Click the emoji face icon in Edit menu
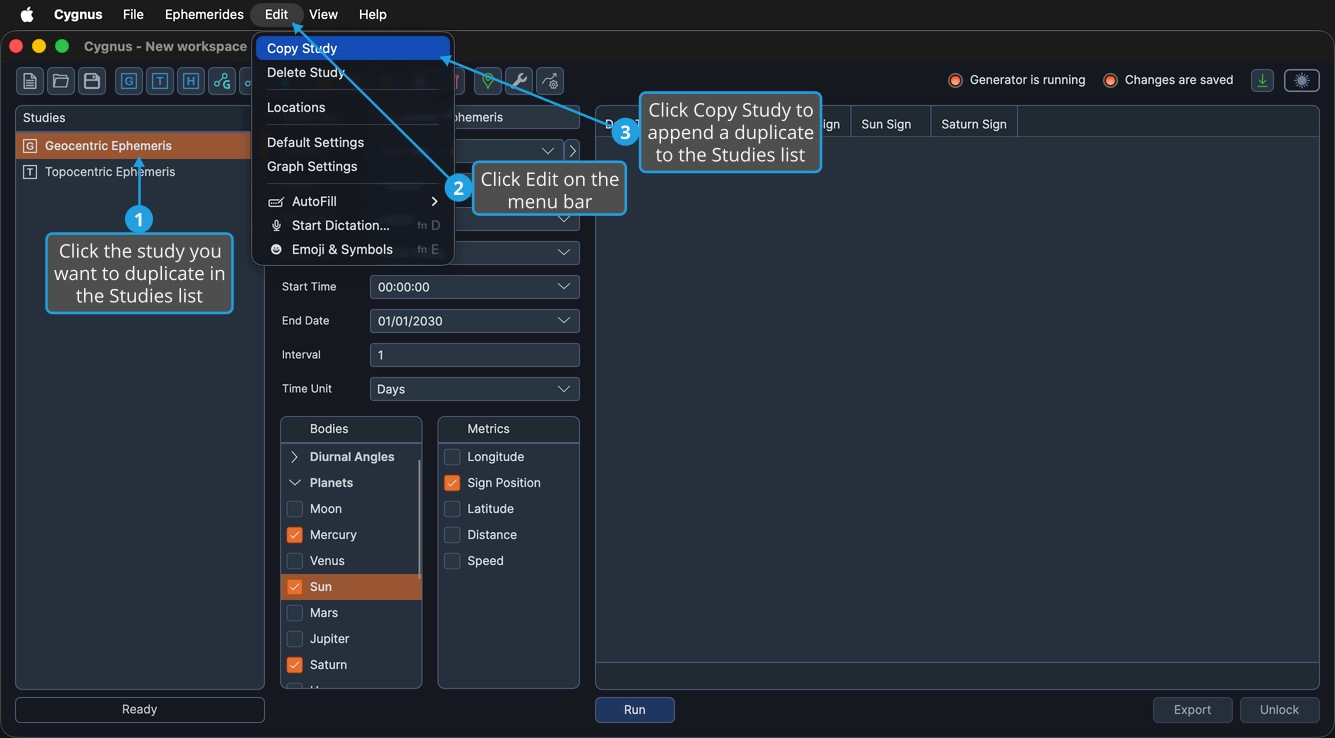This screenshot has width=1335, height=738. (x=276, y=250)
